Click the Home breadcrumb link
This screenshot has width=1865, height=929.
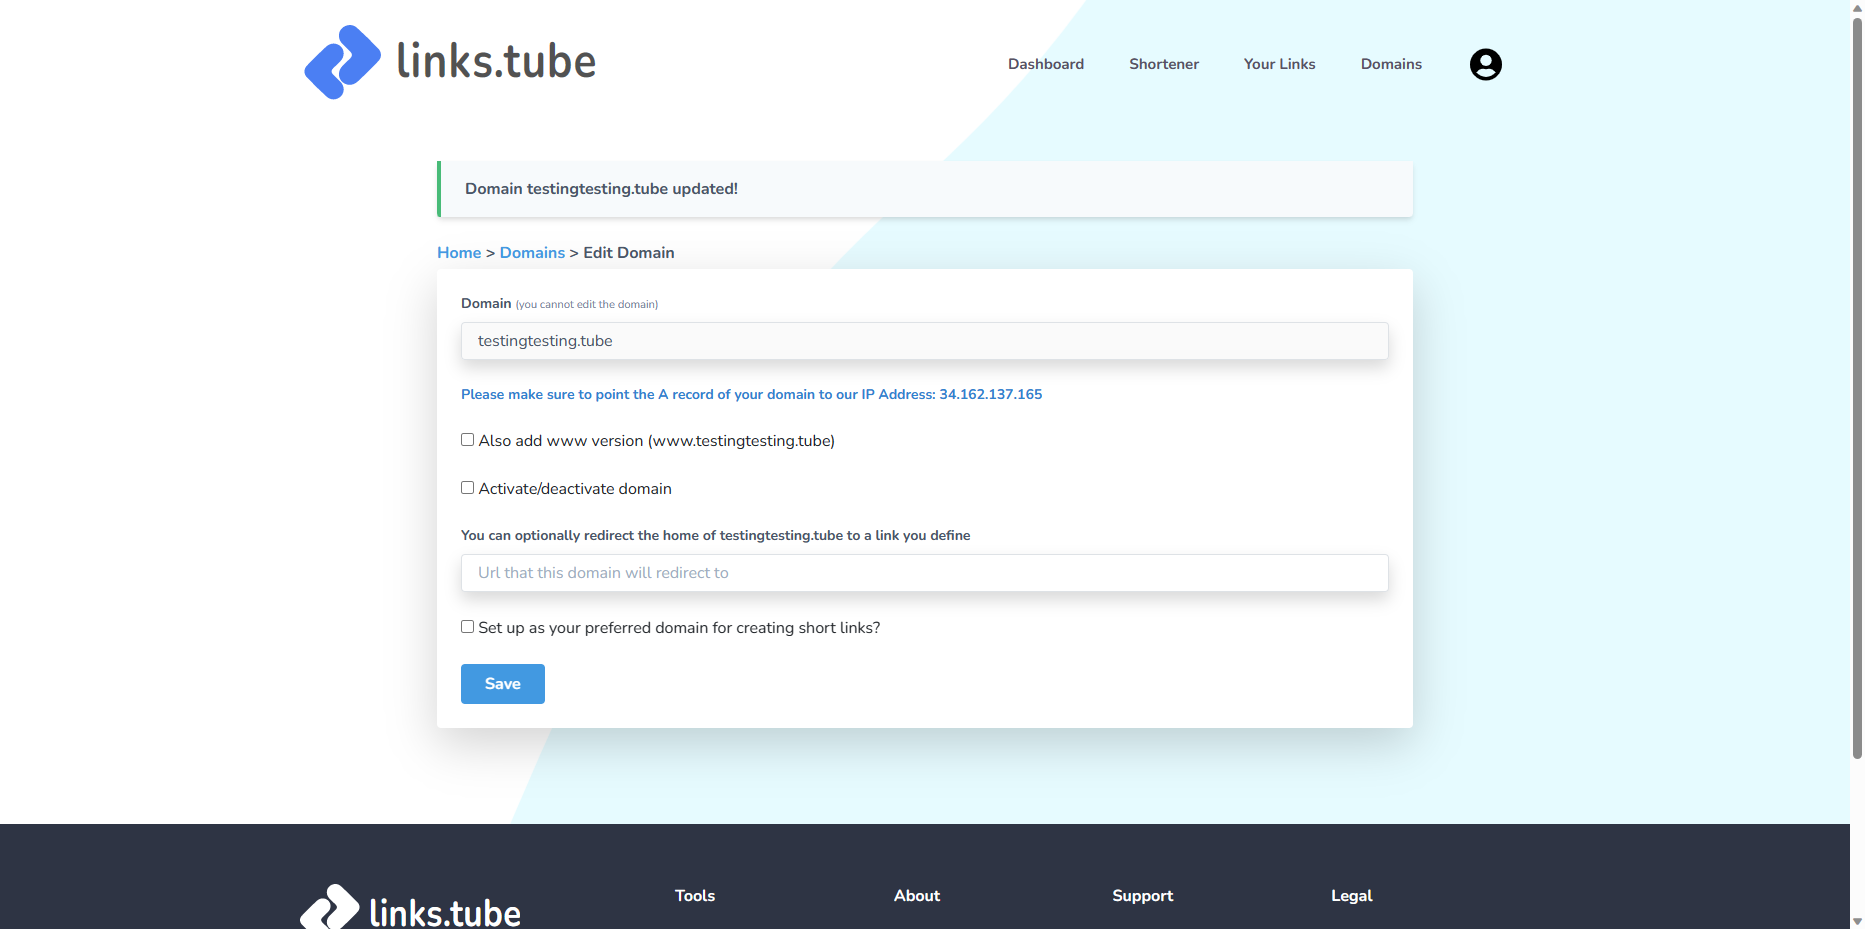(x=459, y=253)
